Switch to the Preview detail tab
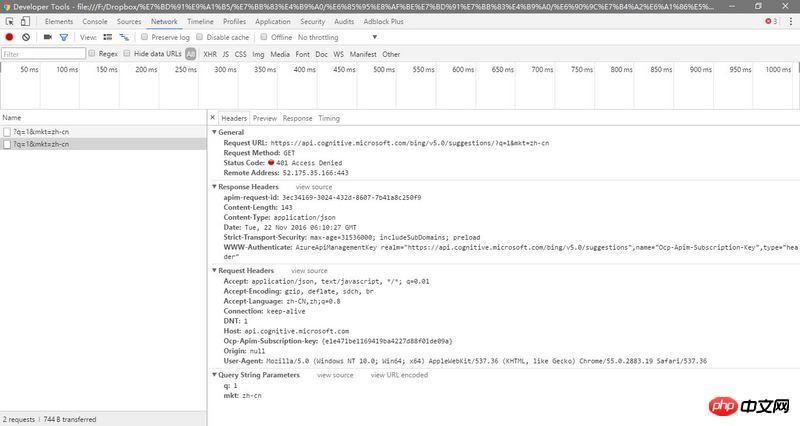Screen dimensions: 800x426 coord(265,118)
